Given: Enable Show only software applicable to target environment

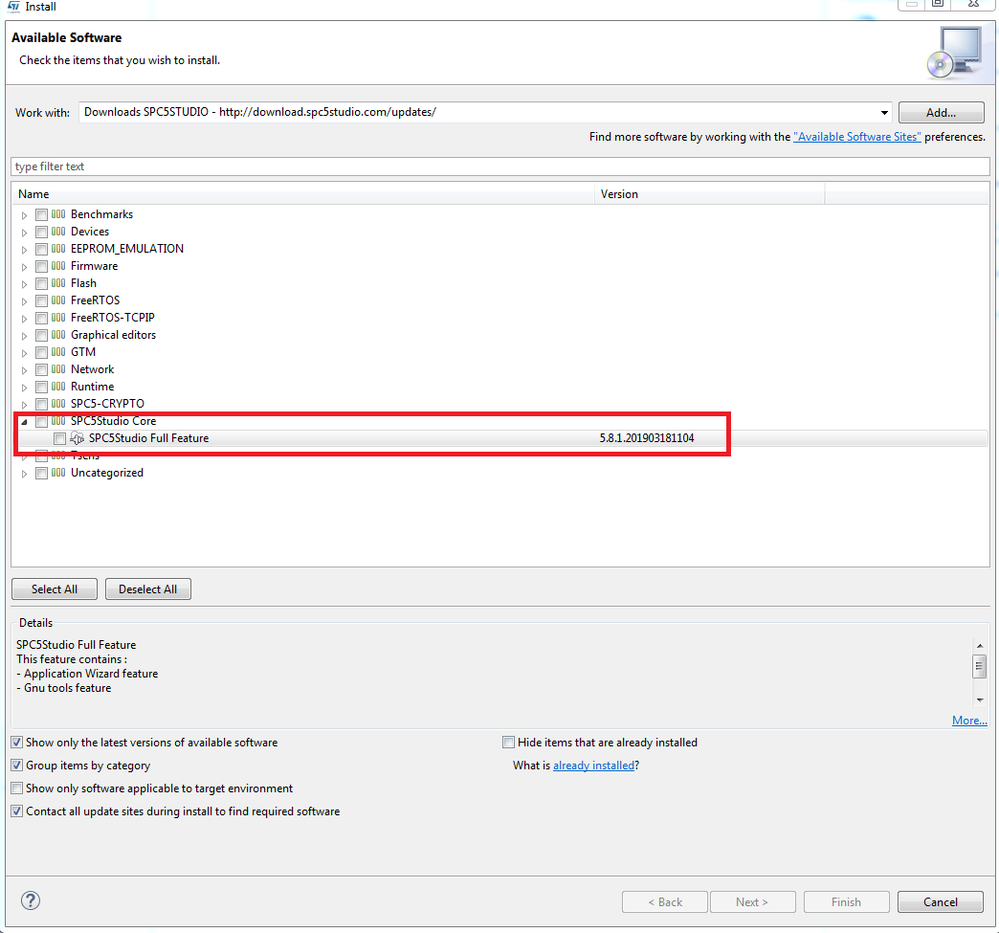Looking at the screenshot, I should point(17,788).
